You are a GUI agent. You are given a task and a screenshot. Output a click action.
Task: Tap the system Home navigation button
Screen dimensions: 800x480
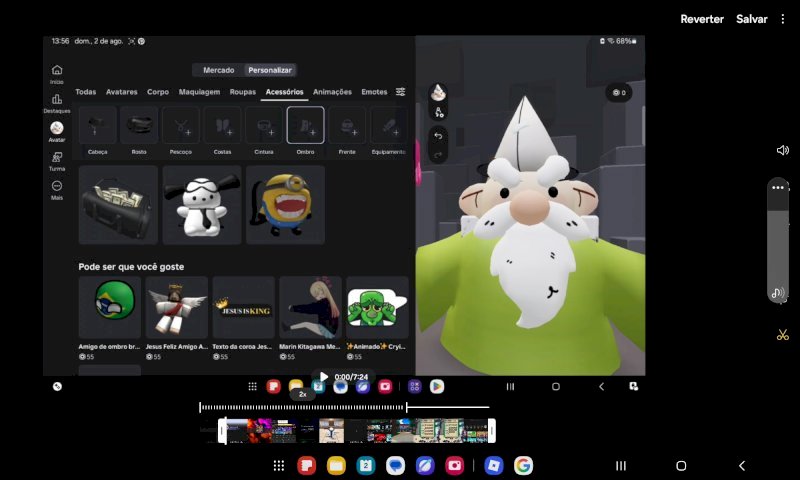tap(681, 466)
